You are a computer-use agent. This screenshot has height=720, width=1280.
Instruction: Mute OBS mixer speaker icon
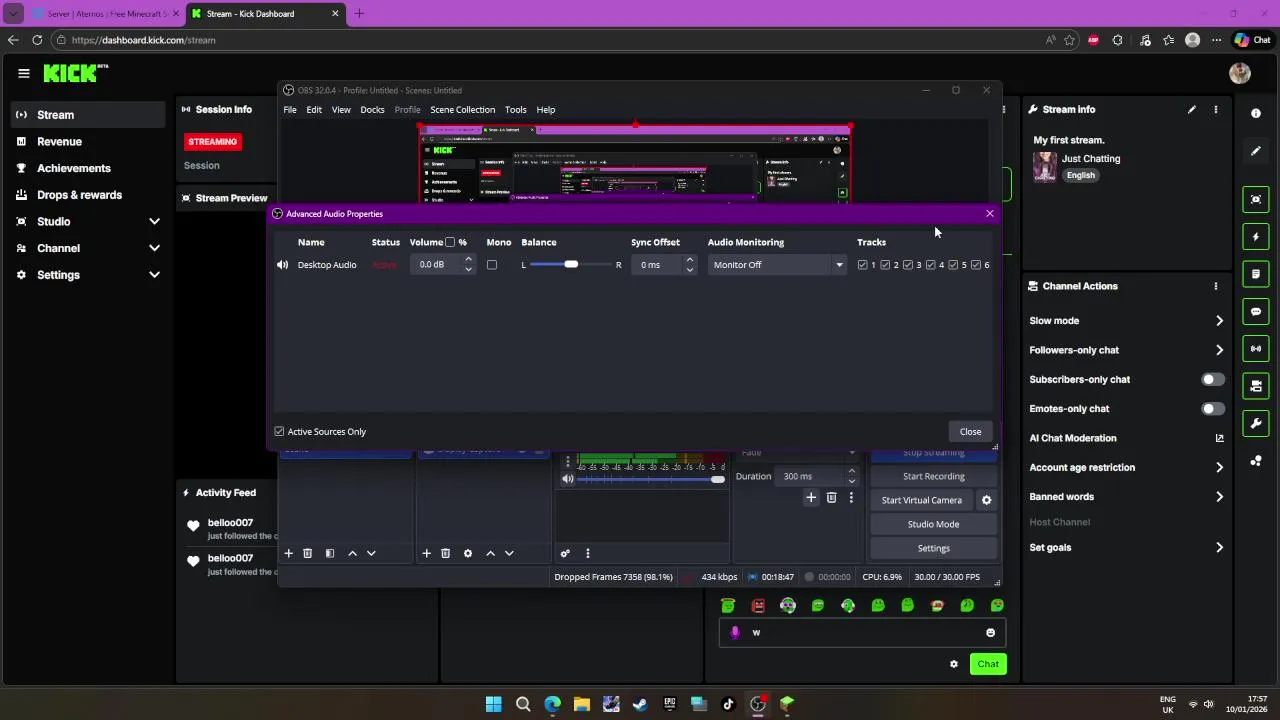[x=567, y=479]
